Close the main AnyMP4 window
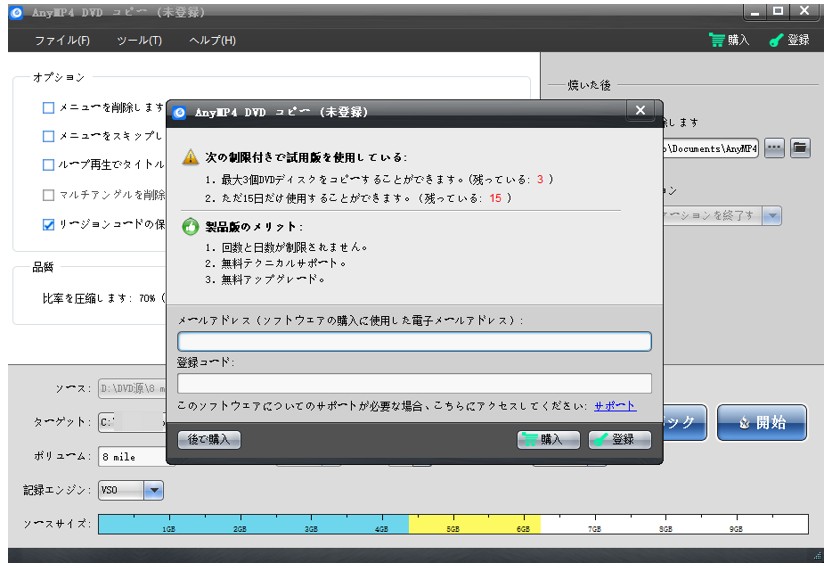This screenshot has width=830, height=570. point(805,11)
